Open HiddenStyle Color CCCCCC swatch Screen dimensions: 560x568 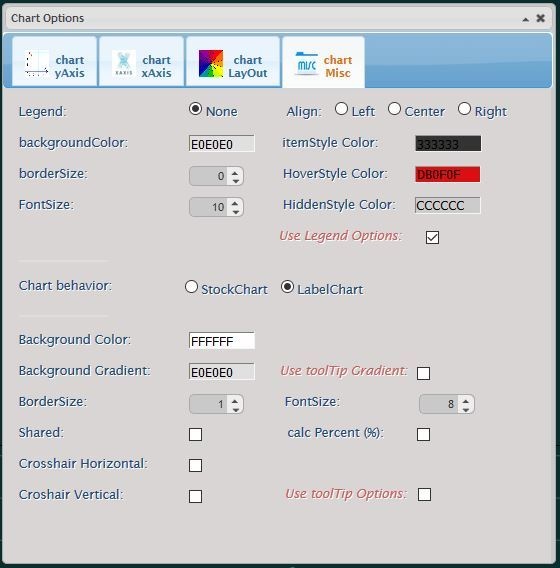448,205
